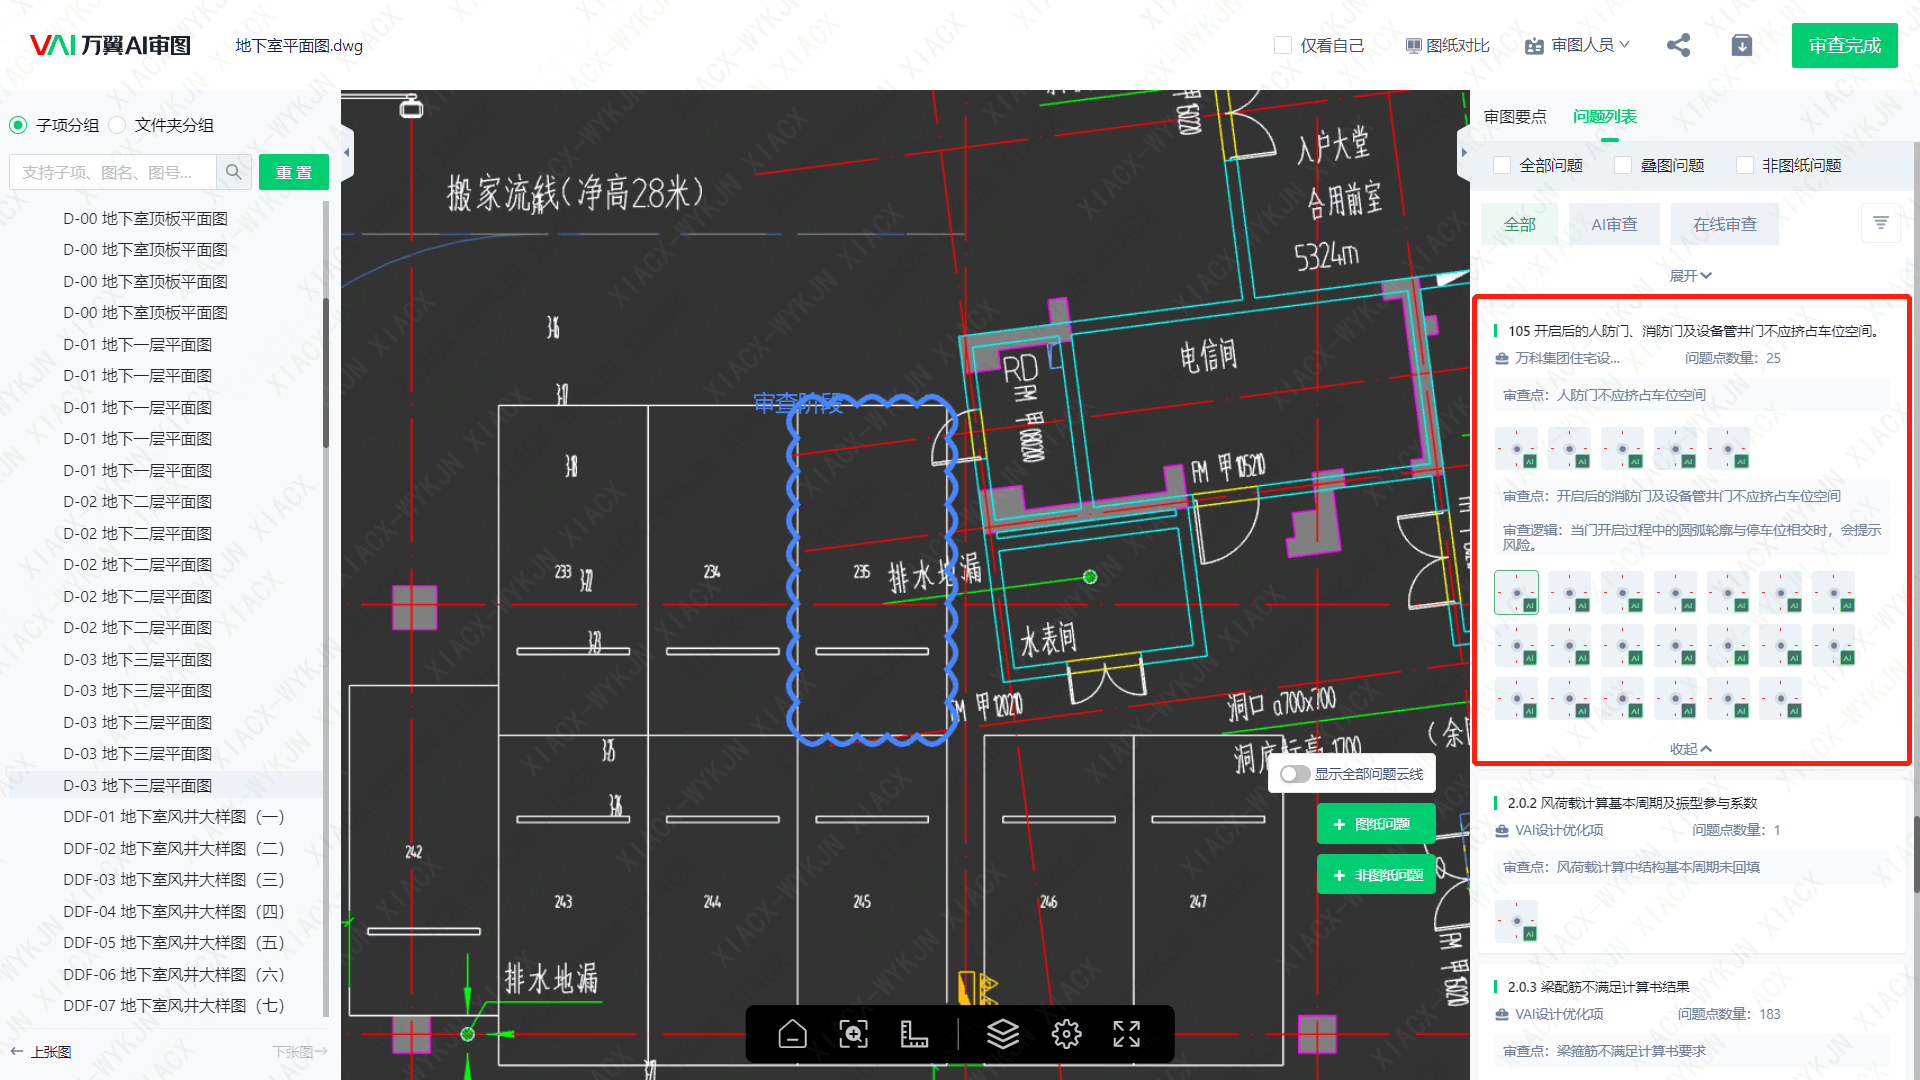
Task: Select D-01 地下一层平面图 in the drawing list
Action: pos(137,344)
